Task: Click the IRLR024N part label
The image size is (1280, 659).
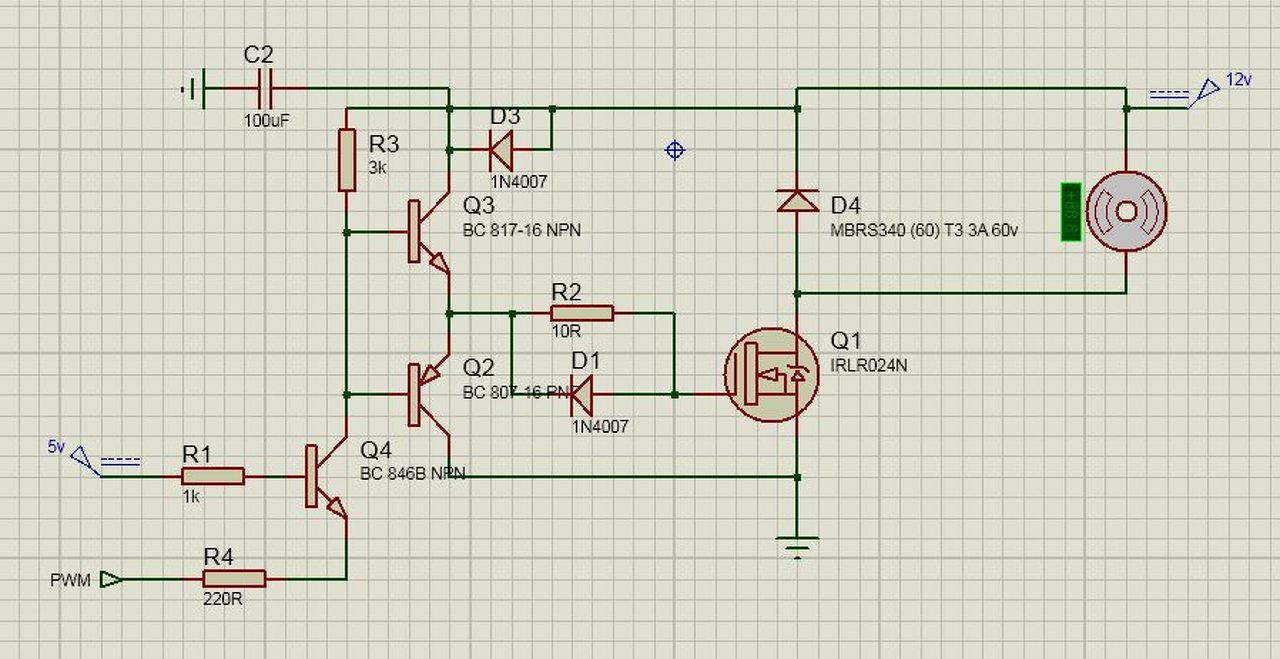Action: point(869,366)
